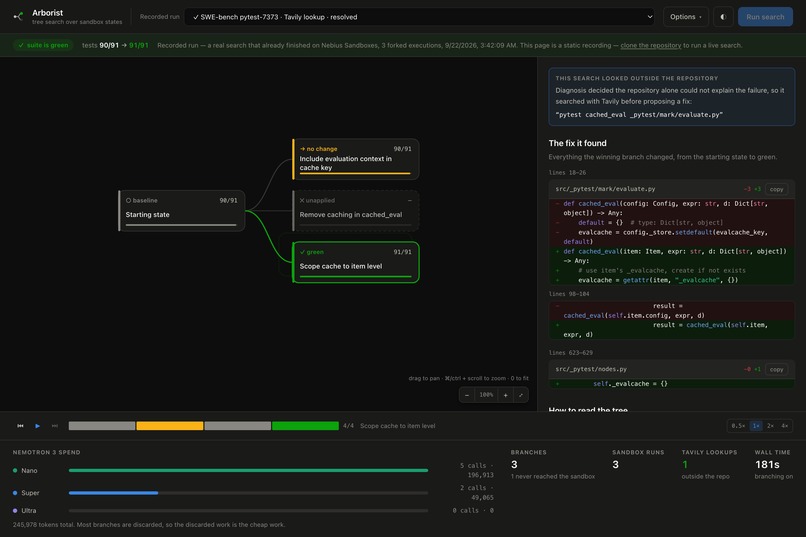Select the Include evaluation context in cache key node

pos(356,159)
